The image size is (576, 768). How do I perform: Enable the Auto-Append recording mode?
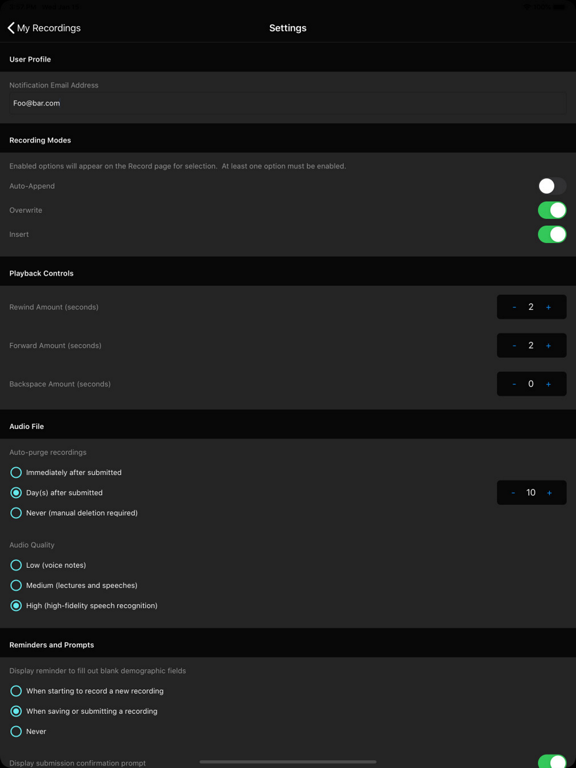[552, 186]
